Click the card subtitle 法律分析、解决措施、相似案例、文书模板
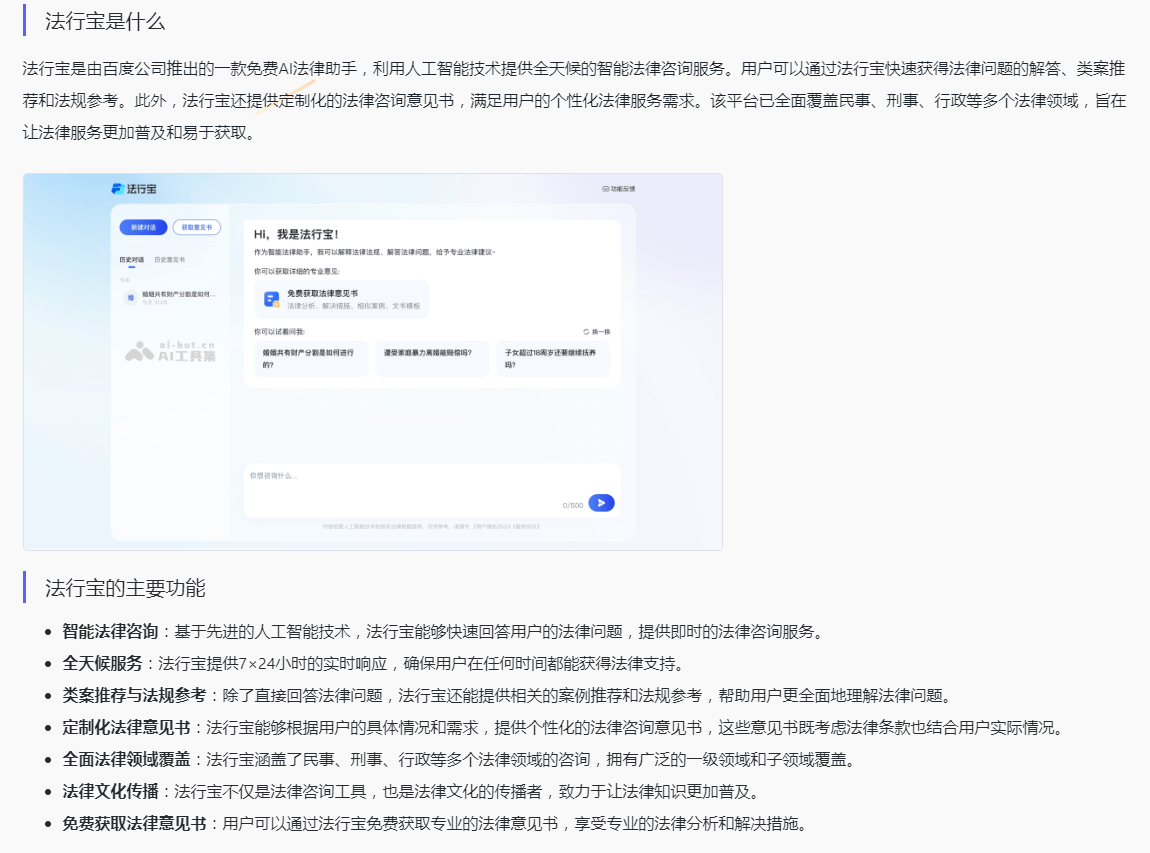Screen dimensions: 1150x853 [354, 306]
